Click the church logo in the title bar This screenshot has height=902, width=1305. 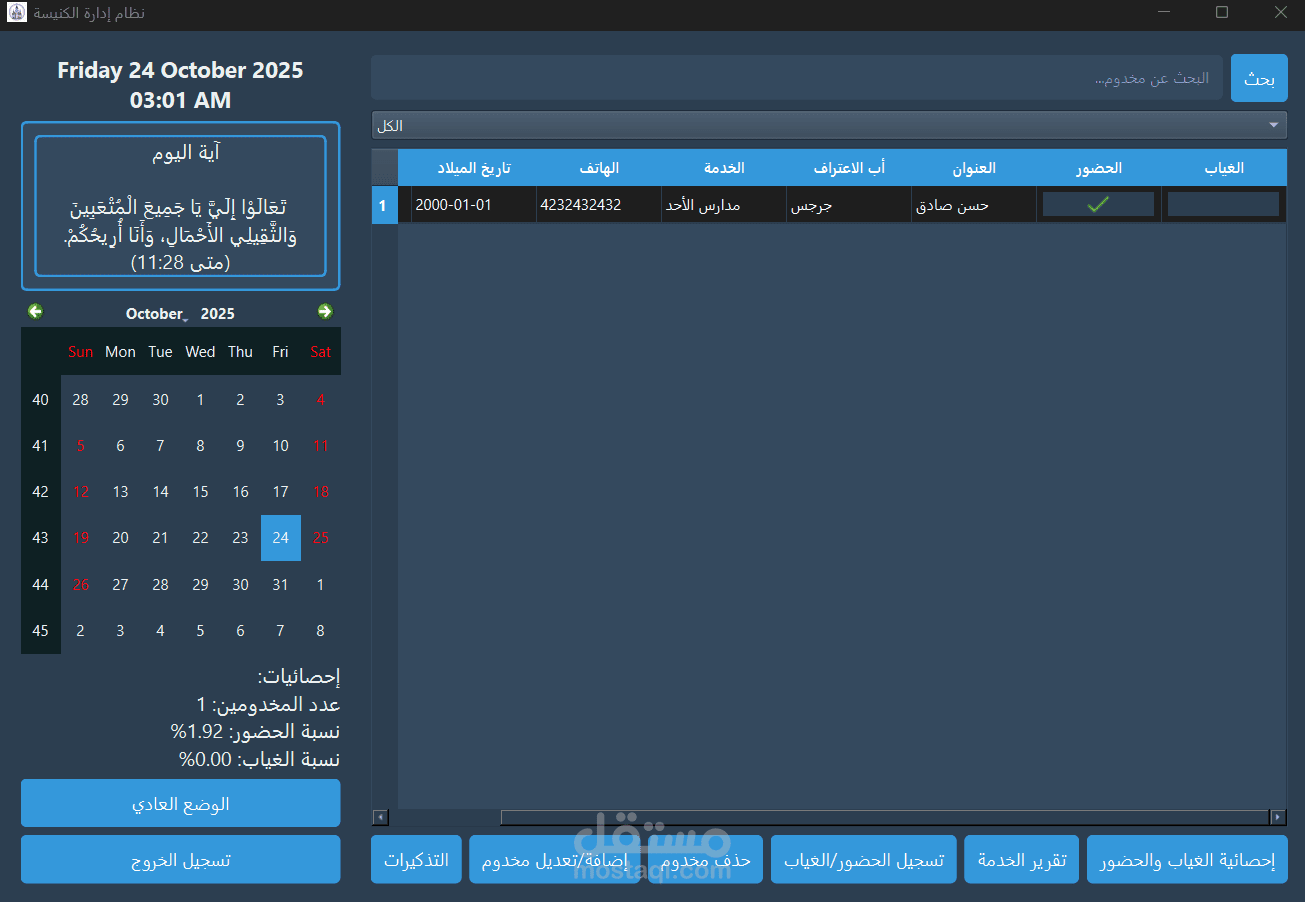16,14
